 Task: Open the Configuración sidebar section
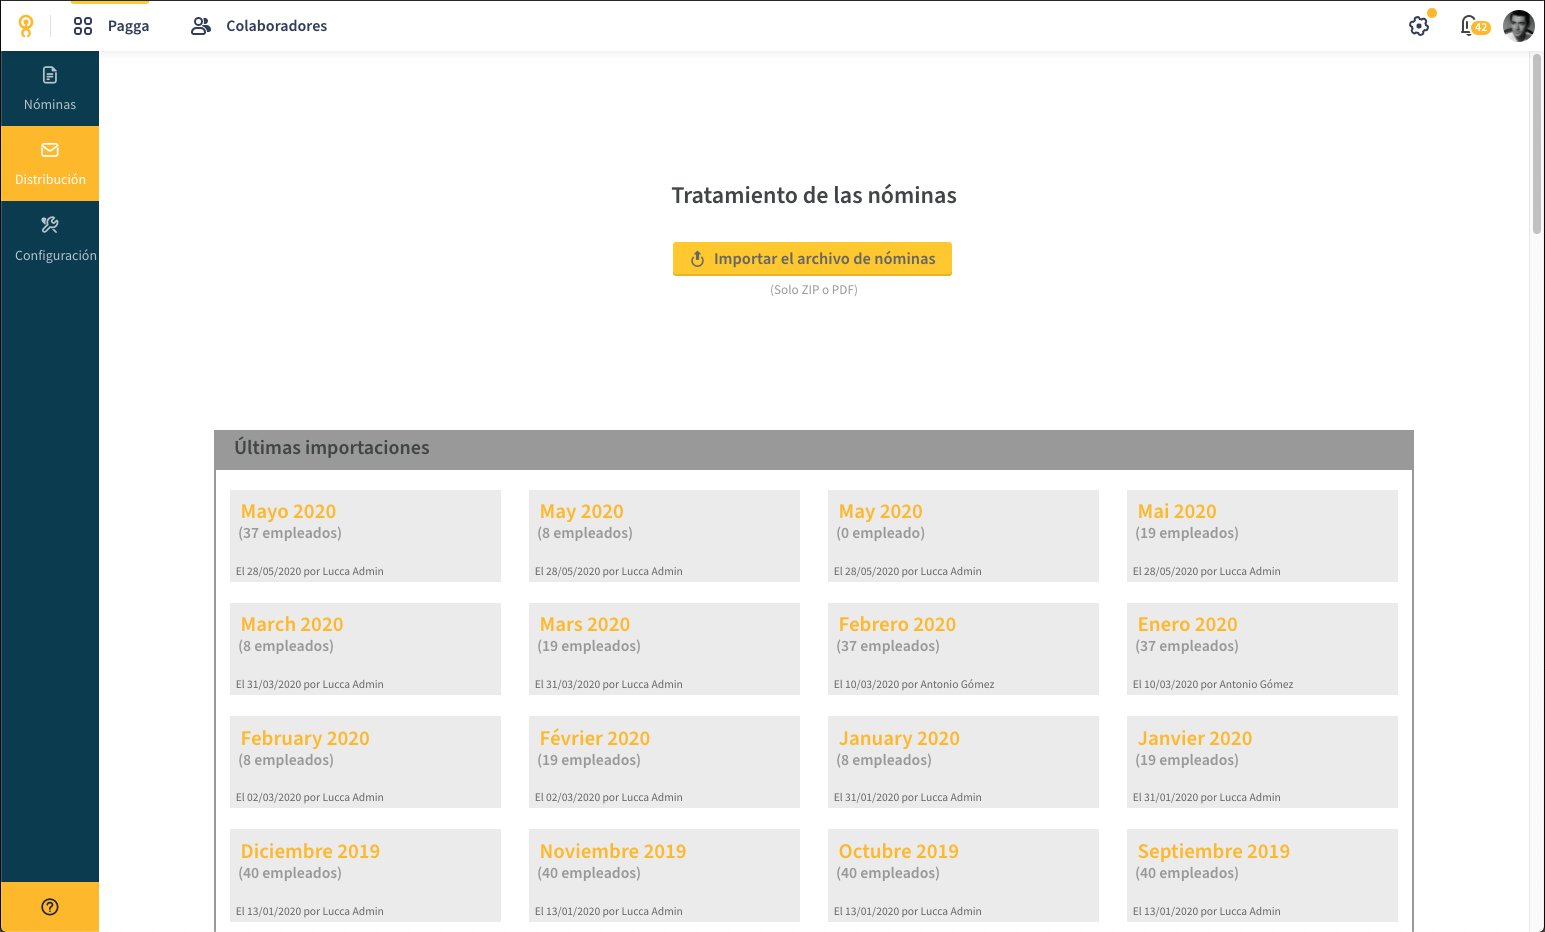click(x=50, y=239)
